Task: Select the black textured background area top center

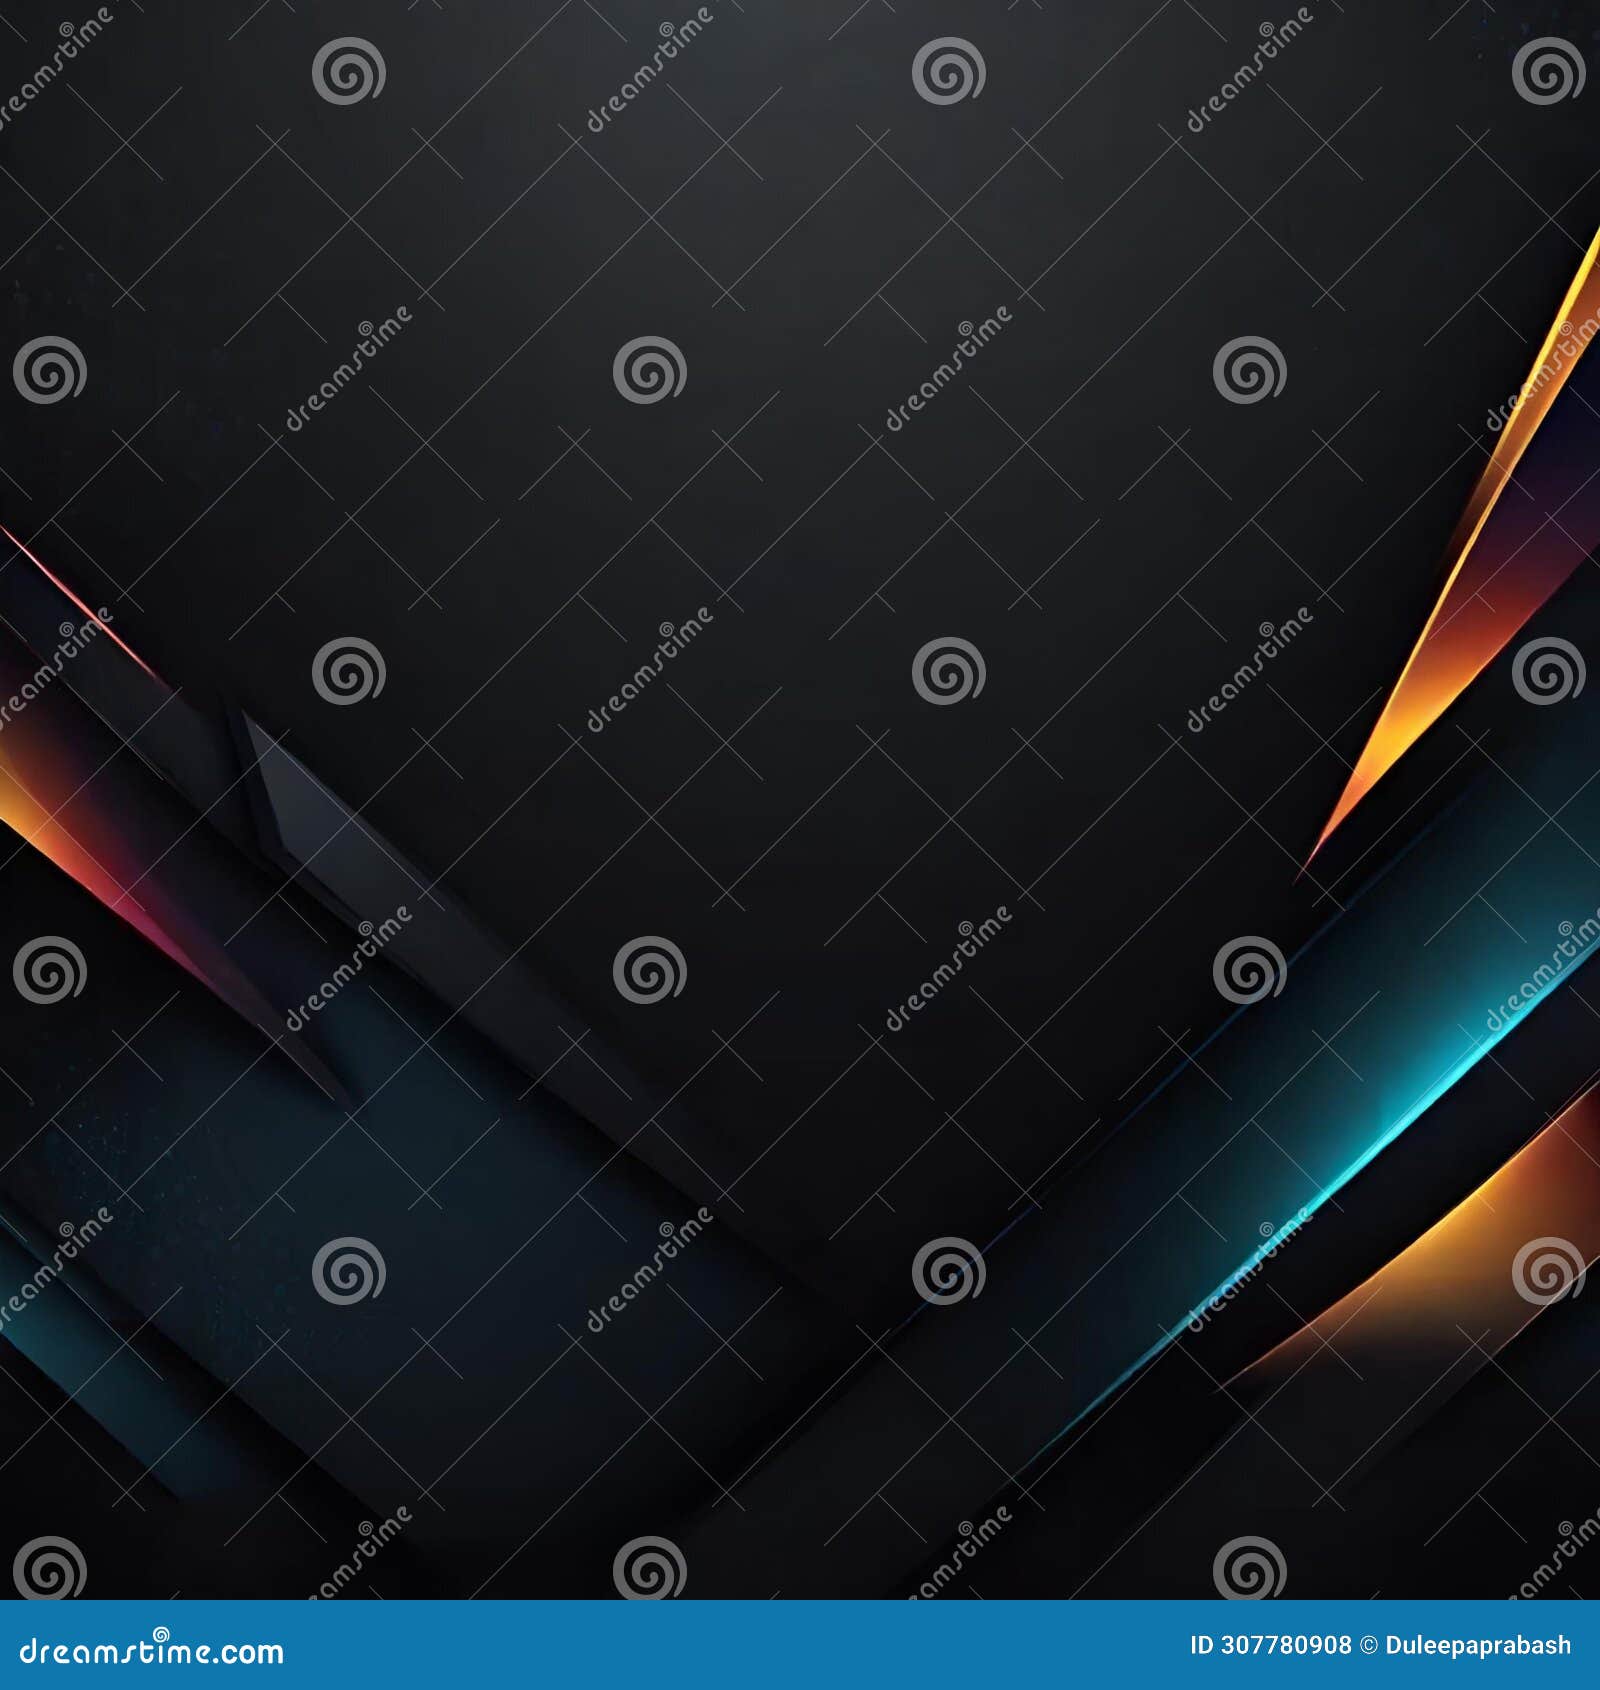Action: (x=800, y=200)
